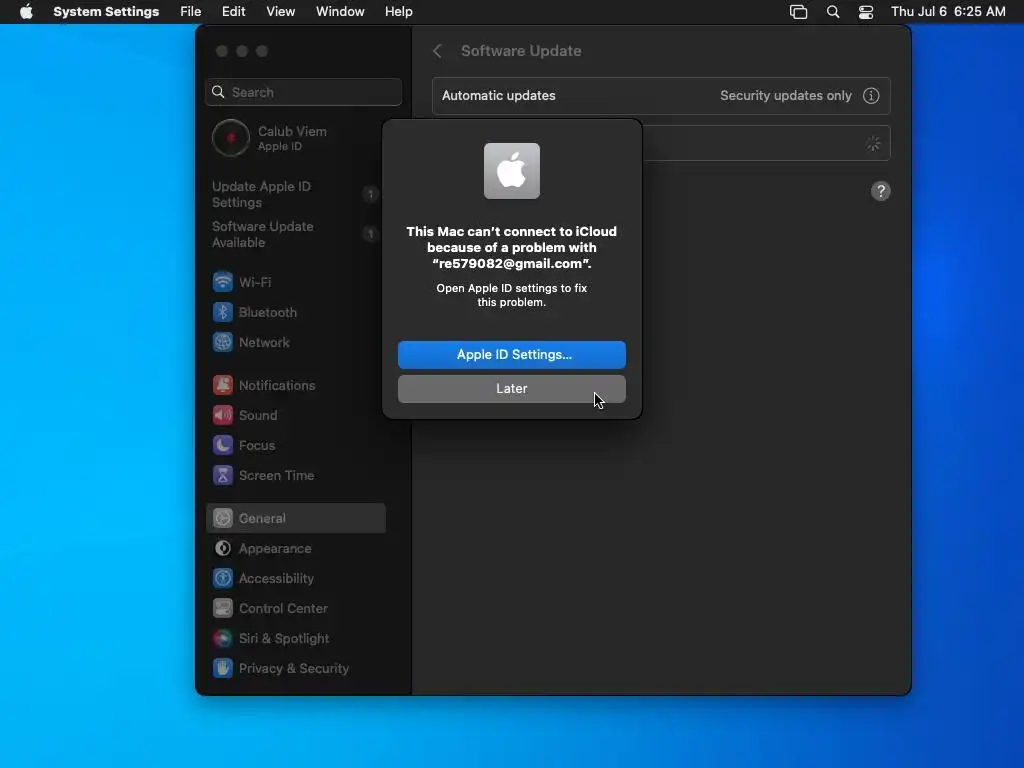Select the General gear icon in the sidebar
The width and height of the screenshot is (1024, 768).
[x=223, y=518]
